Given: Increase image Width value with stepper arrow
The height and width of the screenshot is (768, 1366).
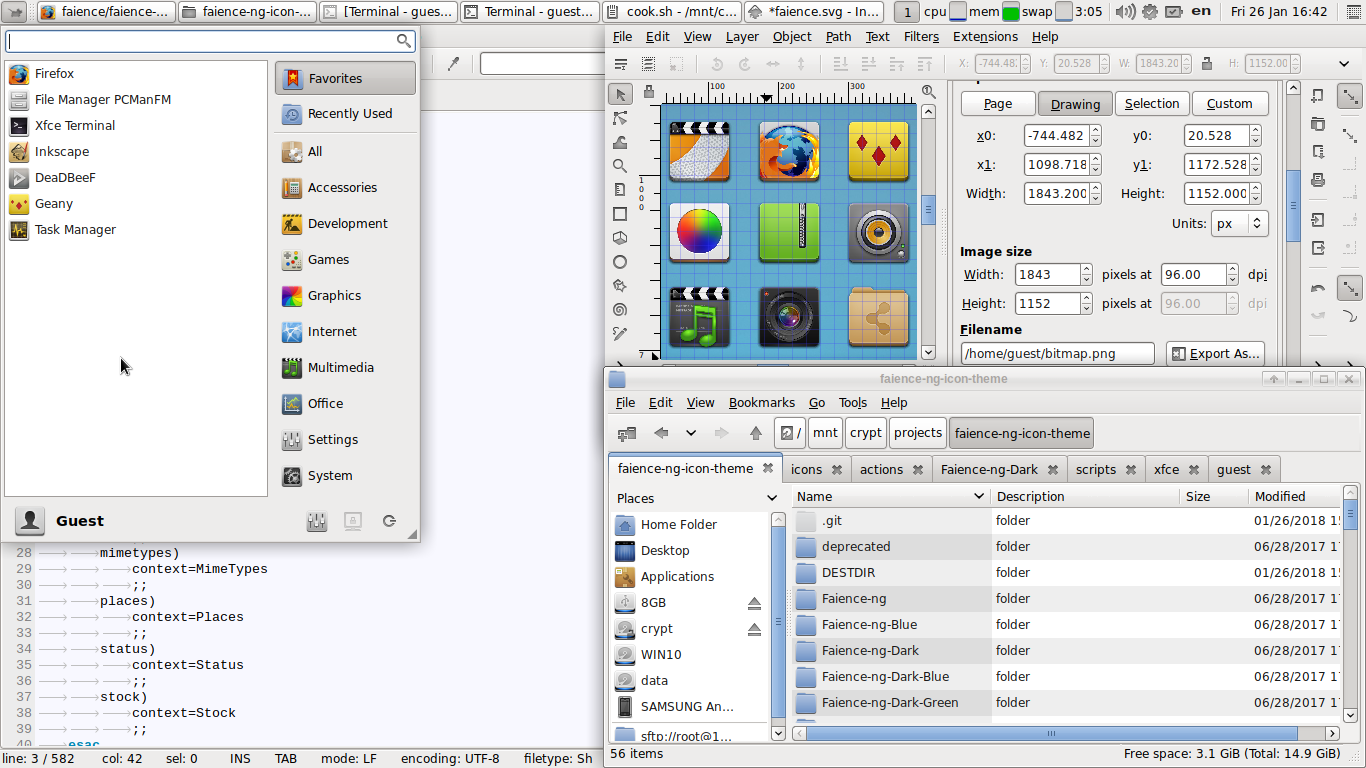Looking at the screenshot, I should [x=1086, y=269].
